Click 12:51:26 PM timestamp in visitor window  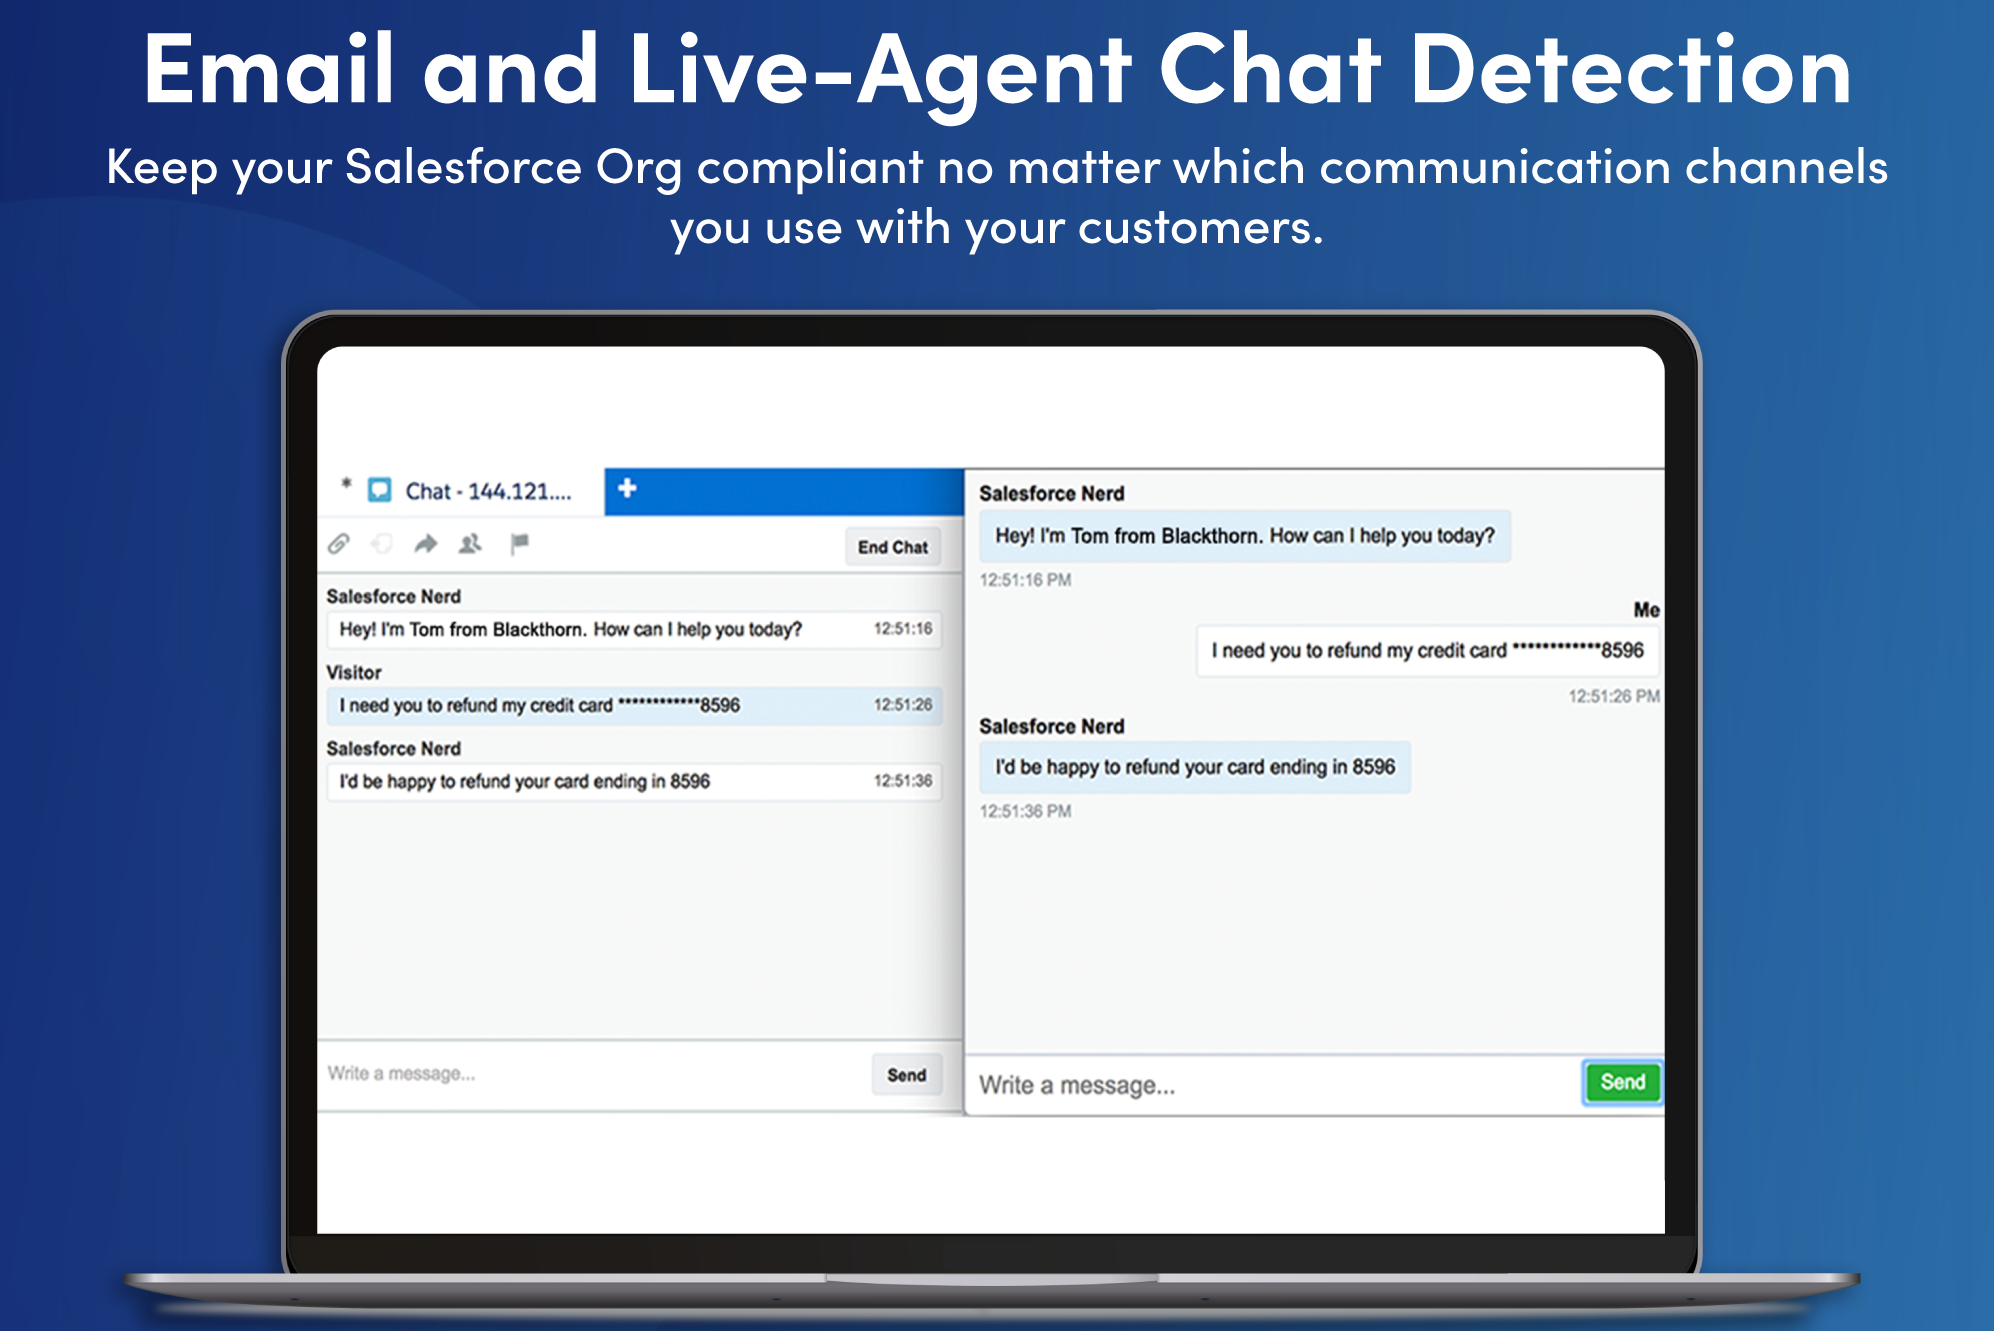coord(1613,696)
